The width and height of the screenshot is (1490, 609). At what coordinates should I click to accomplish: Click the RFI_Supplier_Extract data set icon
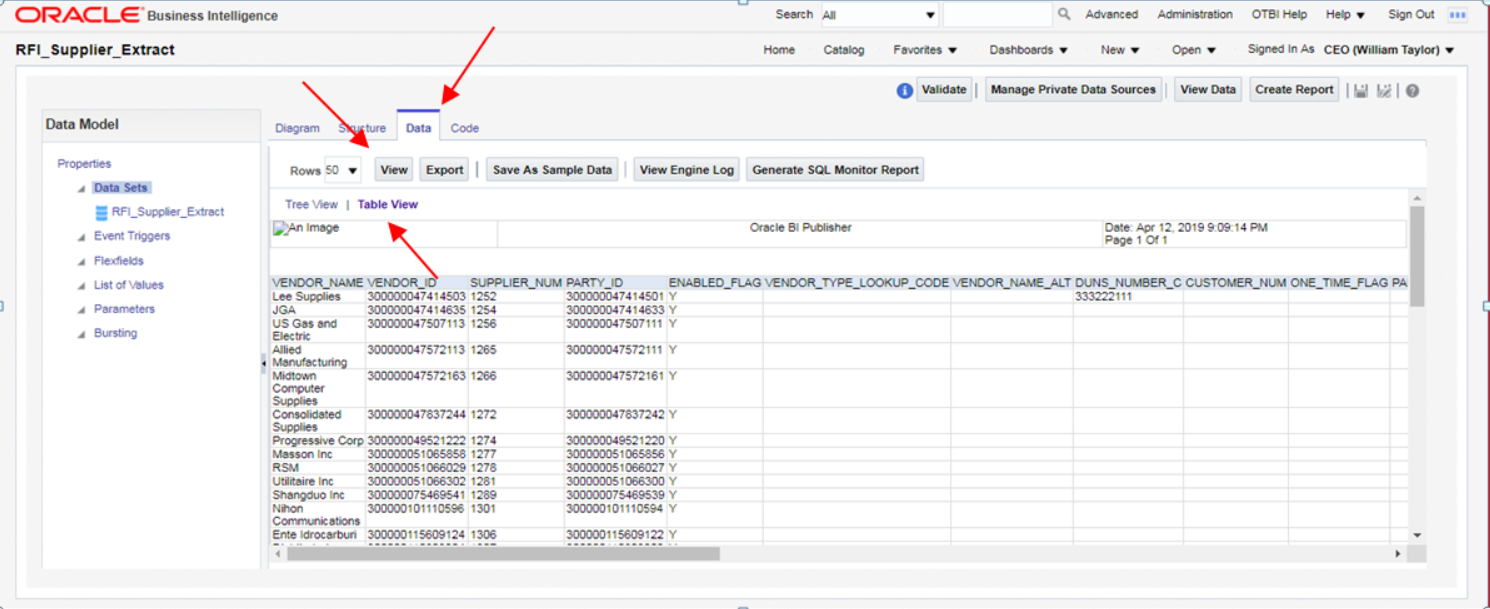101,212
